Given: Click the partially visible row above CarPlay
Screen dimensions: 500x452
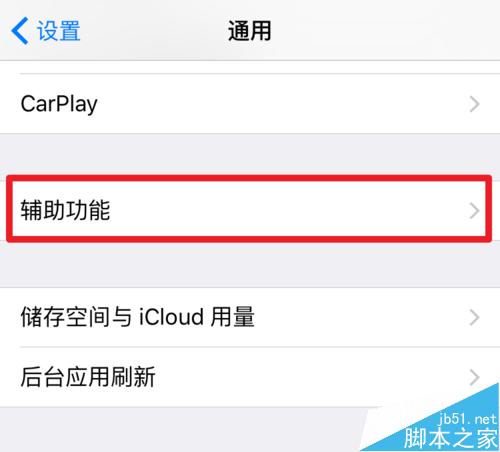Looking at the screenshot, I should coord(250,67).
